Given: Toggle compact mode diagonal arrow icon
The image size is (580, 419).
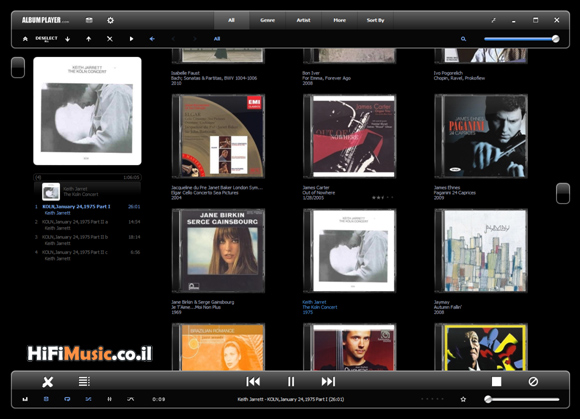Looking at the screenshot, I should tap(493, 20).
